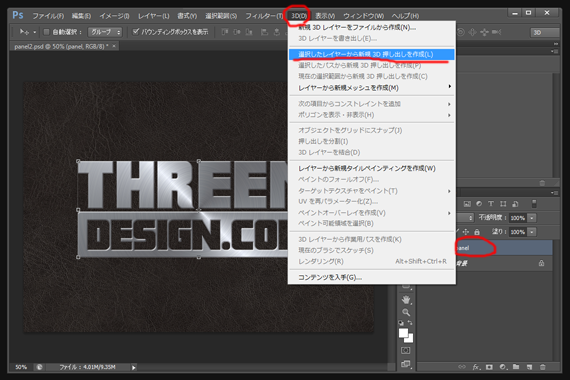
Task: Click the 塗り 100% value field
Action: 518,232
